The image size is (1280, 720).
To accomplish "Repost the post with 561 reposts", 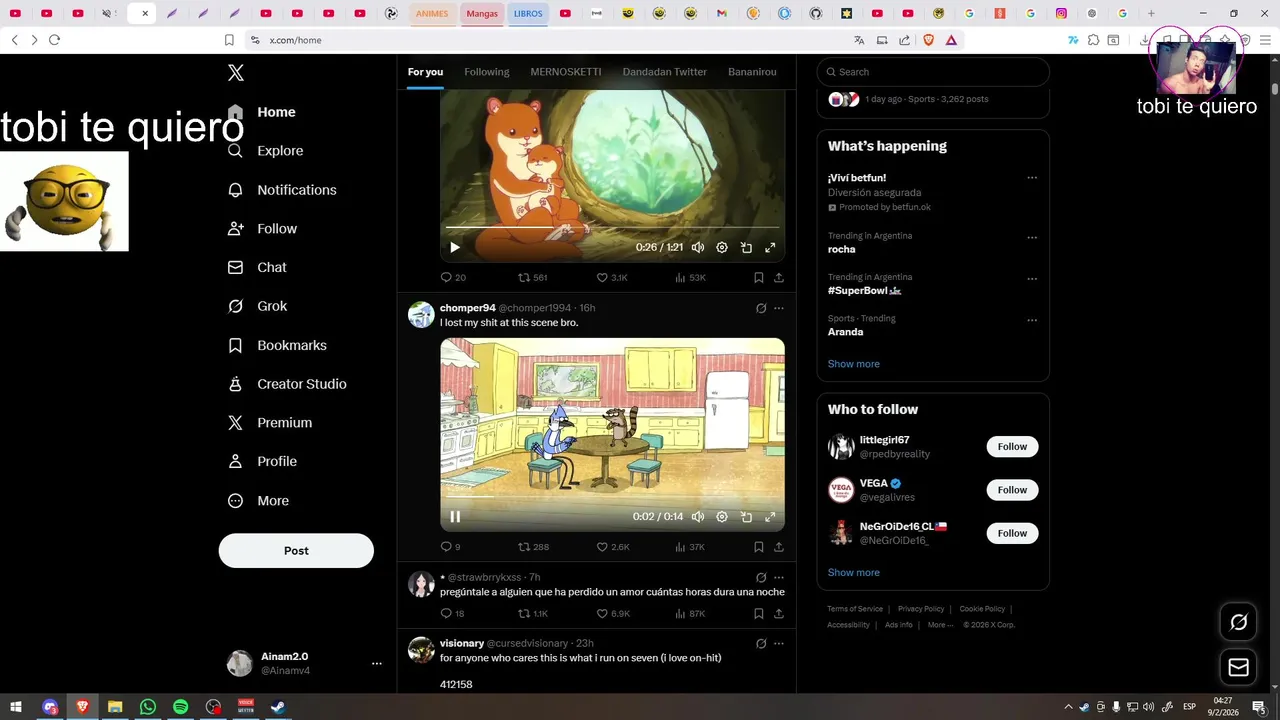I will click(x=532, y=278).
